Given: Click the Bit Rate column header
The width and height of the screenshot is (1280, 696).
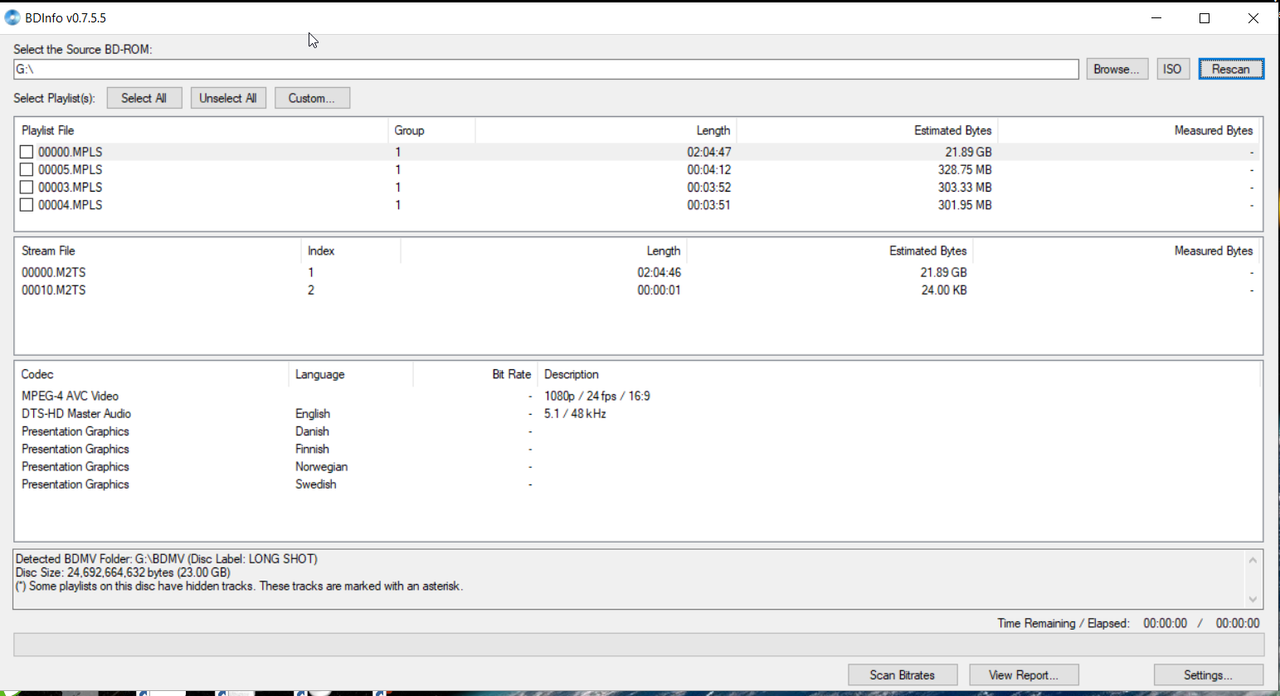Looking at the screenshot, I should click(x=475, y=374).
